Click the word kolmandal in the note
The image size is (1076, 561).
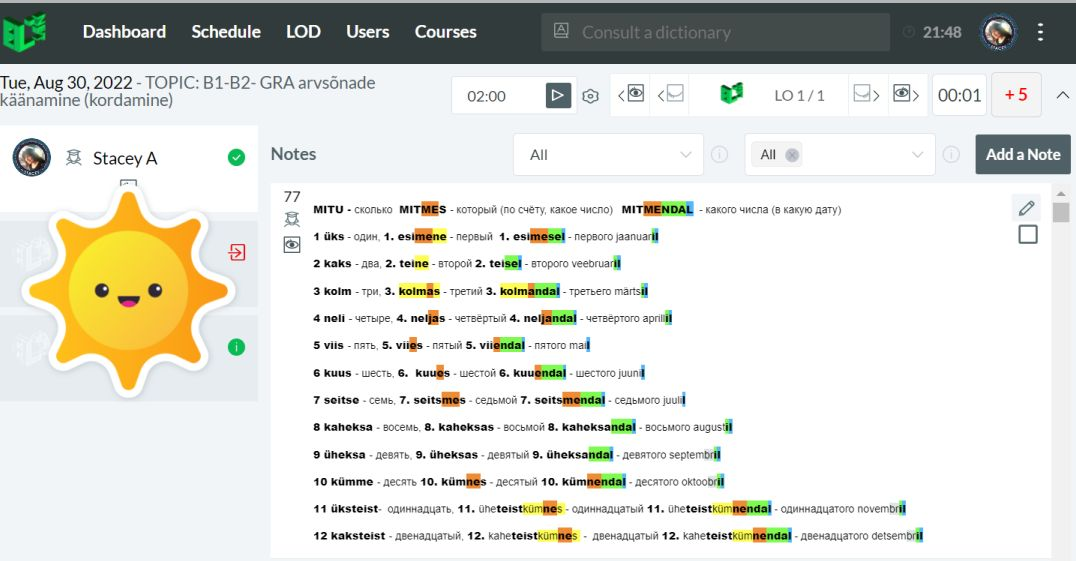[x=530, y=291]
